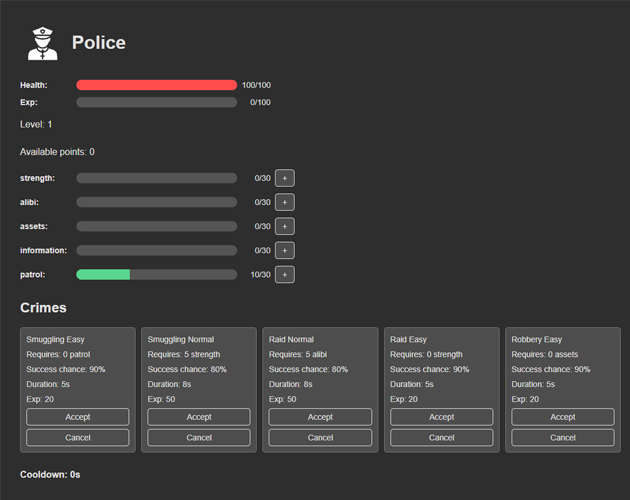
Task: Cancel the Raid Easy crime
Action: 442,437
